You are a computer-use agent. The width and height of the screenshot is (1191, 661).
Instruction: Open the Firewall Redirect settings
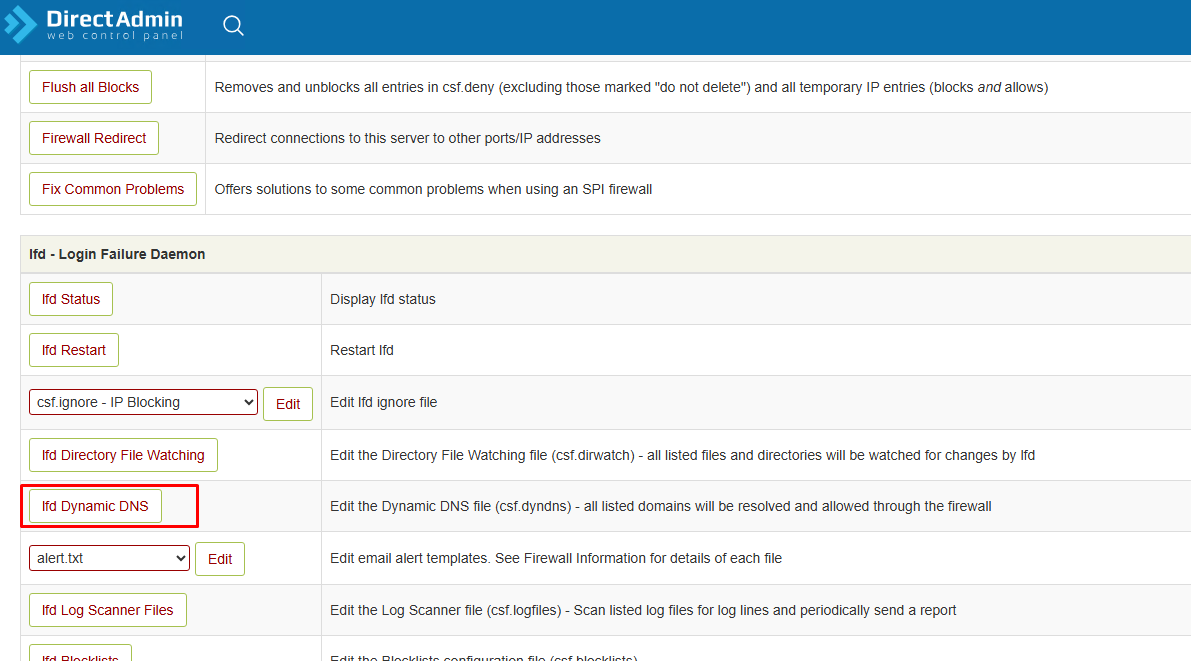tap(94, 138)
